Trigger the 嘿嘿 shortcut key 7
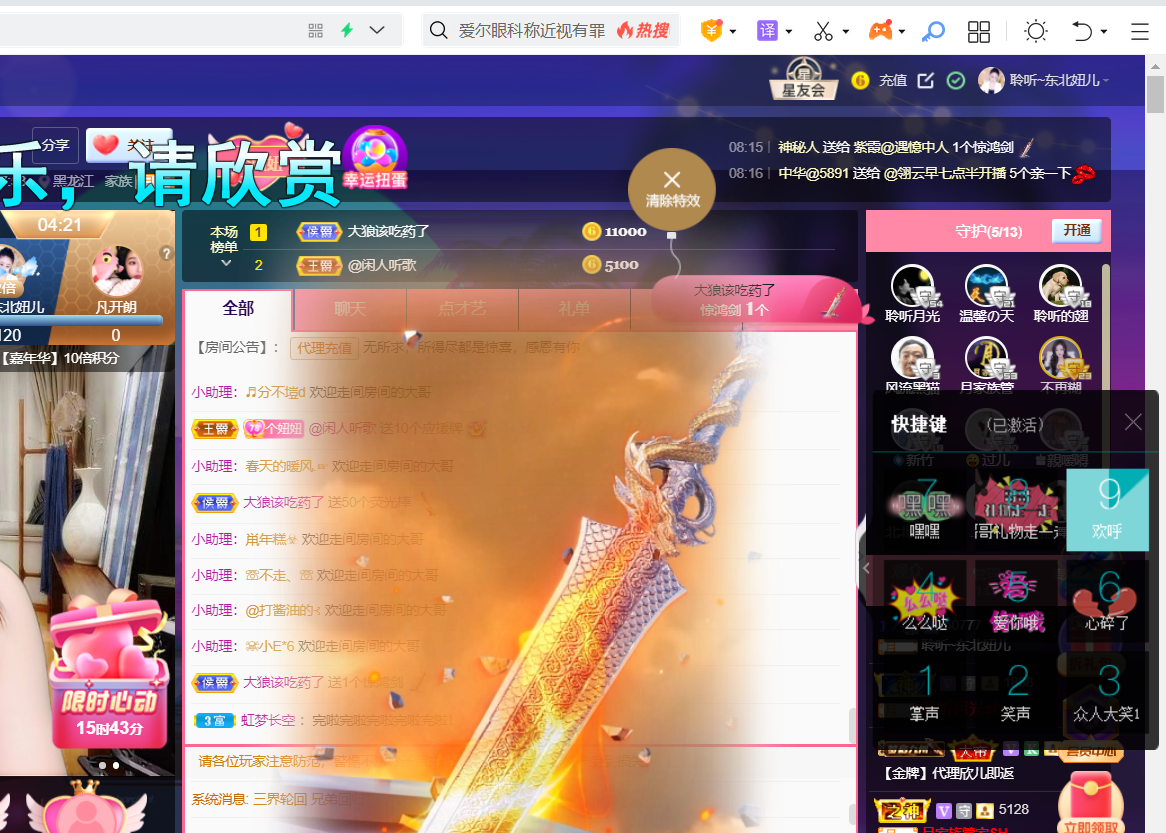The width and height of the screenshot is (1166, 833). (924, 509)
